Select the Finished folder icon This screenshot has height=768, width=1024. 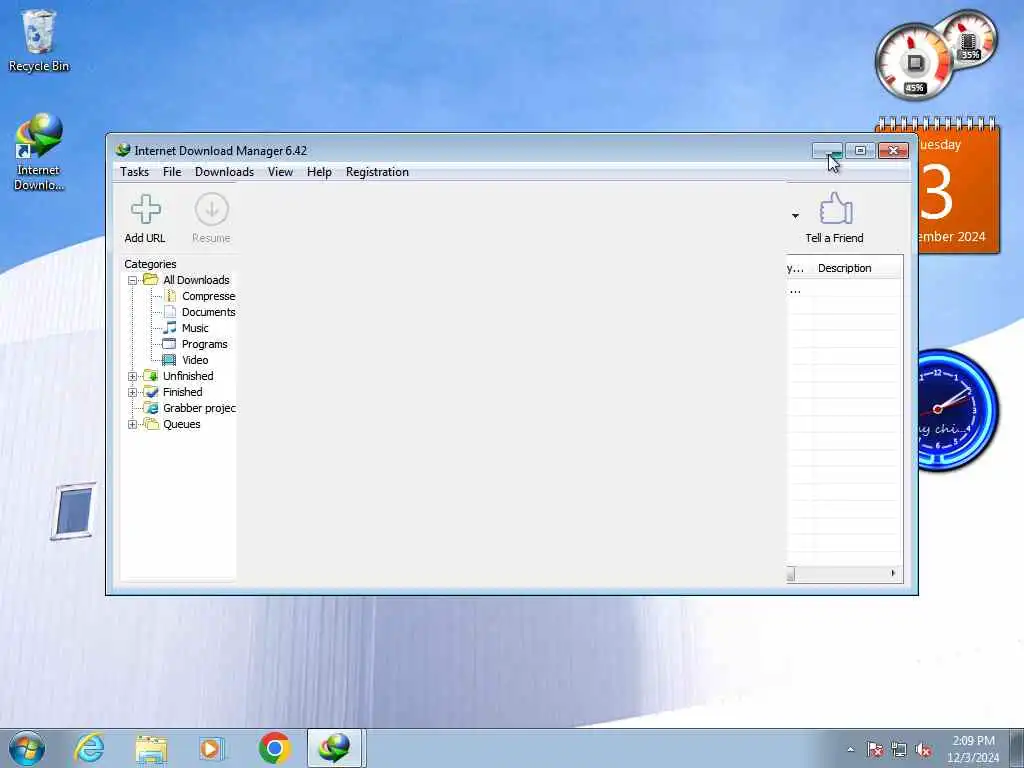[x=151, y=392]
